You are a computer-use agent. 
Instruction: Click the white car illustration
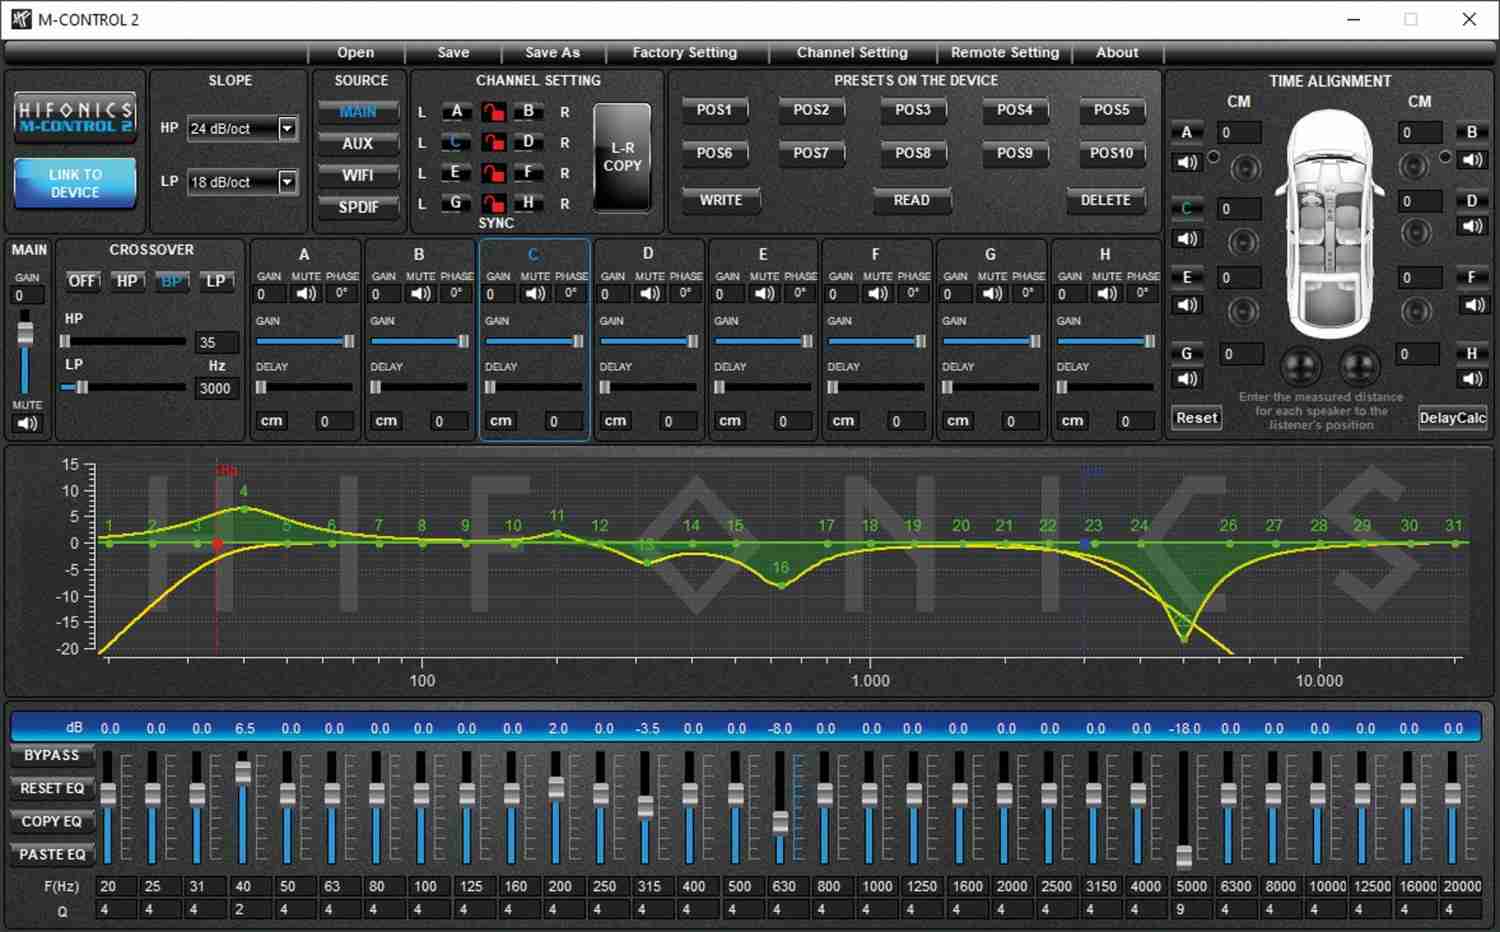(x=1330, y=225)
